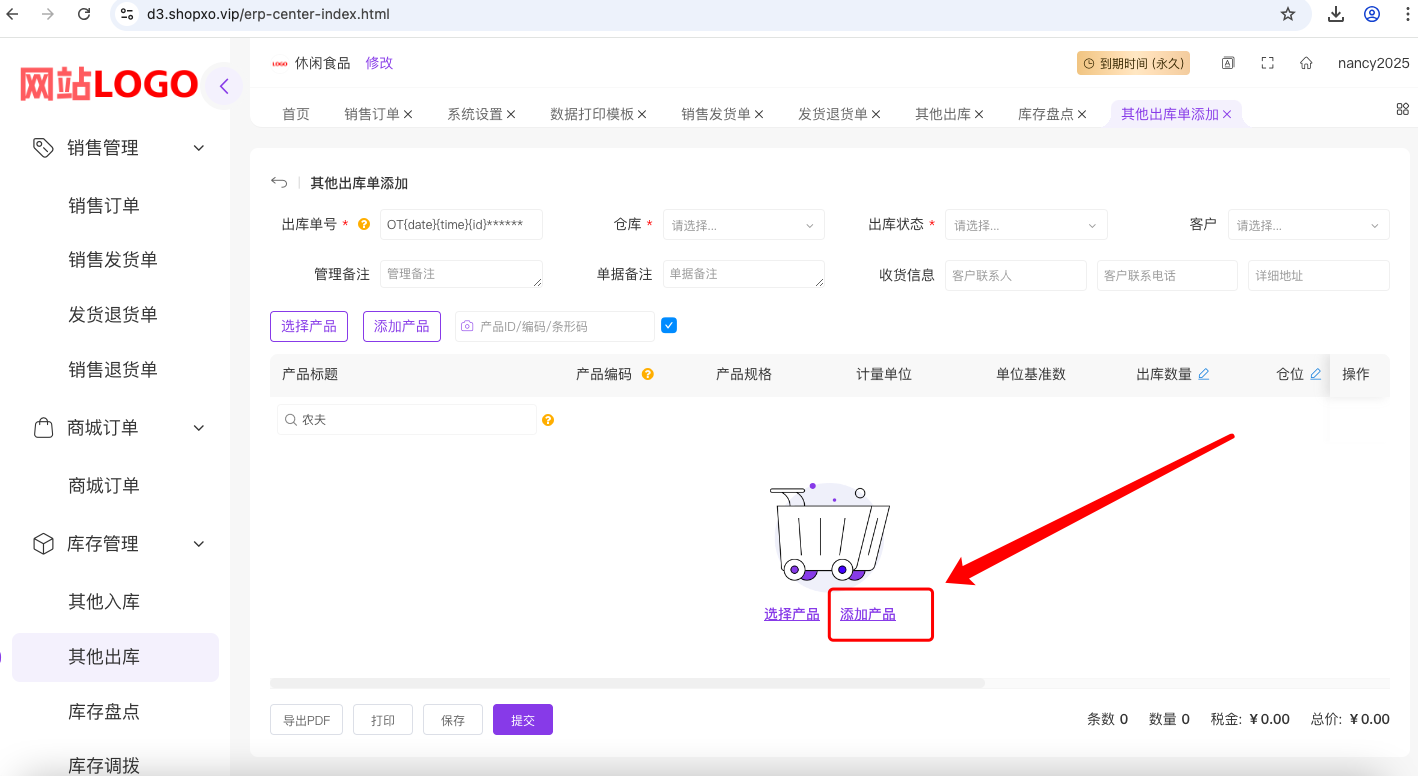The height and width of the screenshot is (776, 1418).
Task: Click edit pencil next to 出库数量
Action: pos(1204,374)
